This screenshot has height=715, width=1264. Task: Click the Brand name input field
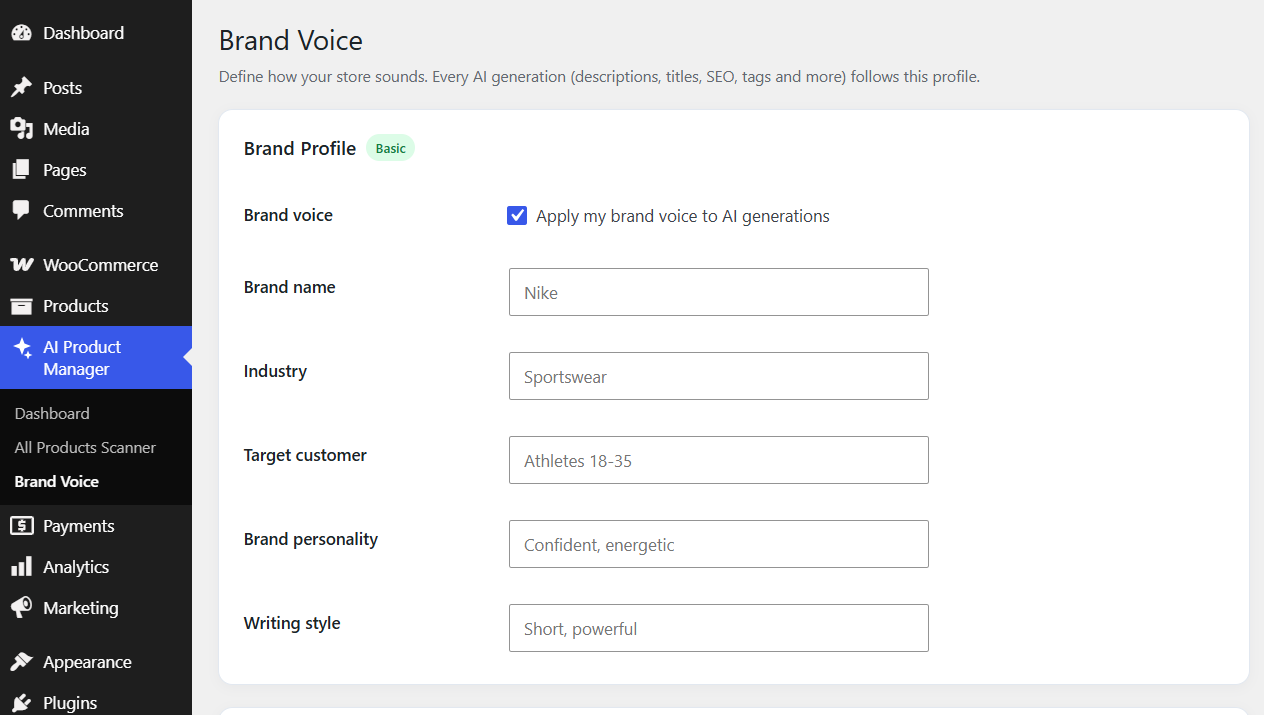tap(719, 292)
